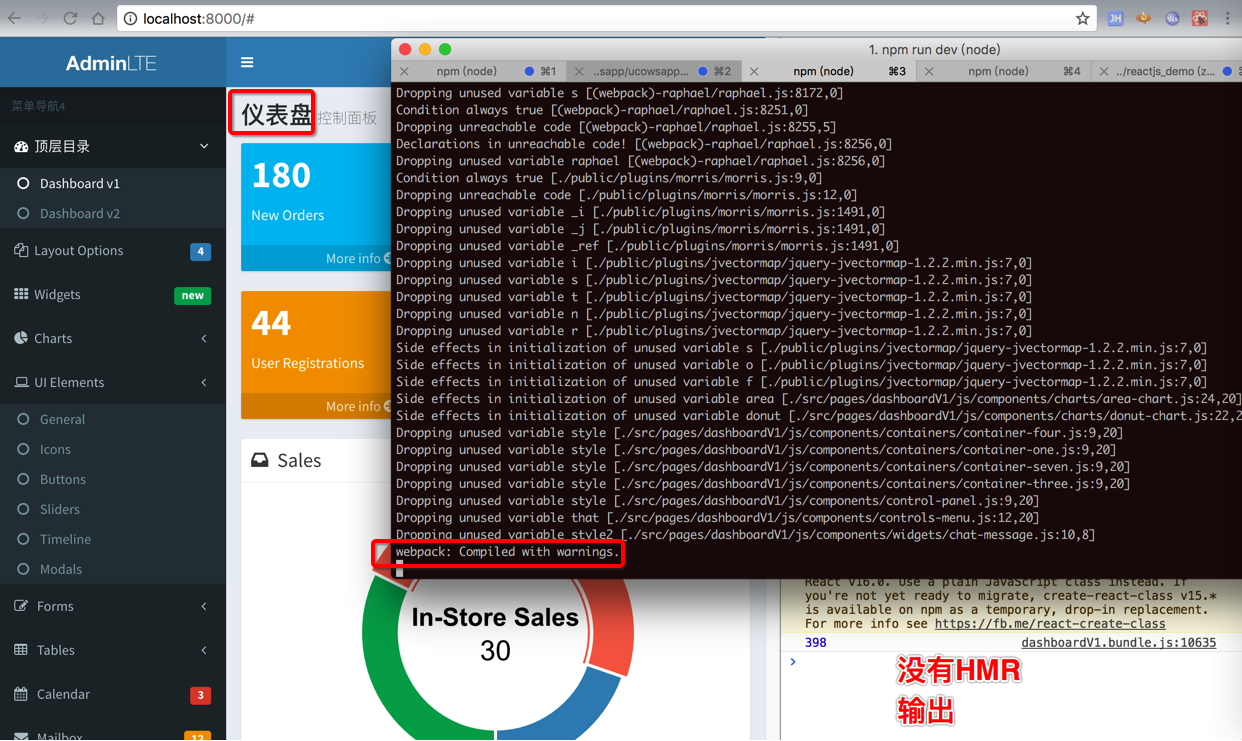
Task: Close the ⌘2 ucowsapp terminal tab
Action: pyautogui.click(x=579, y=72)
